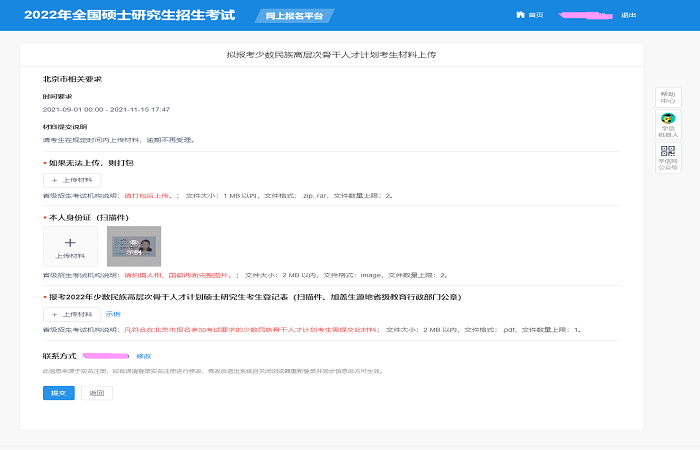The image size is (700, 450).
Task: Click the red 请打包后上传 instruction text
Action: pyautogui.click(x=148, y=196)
